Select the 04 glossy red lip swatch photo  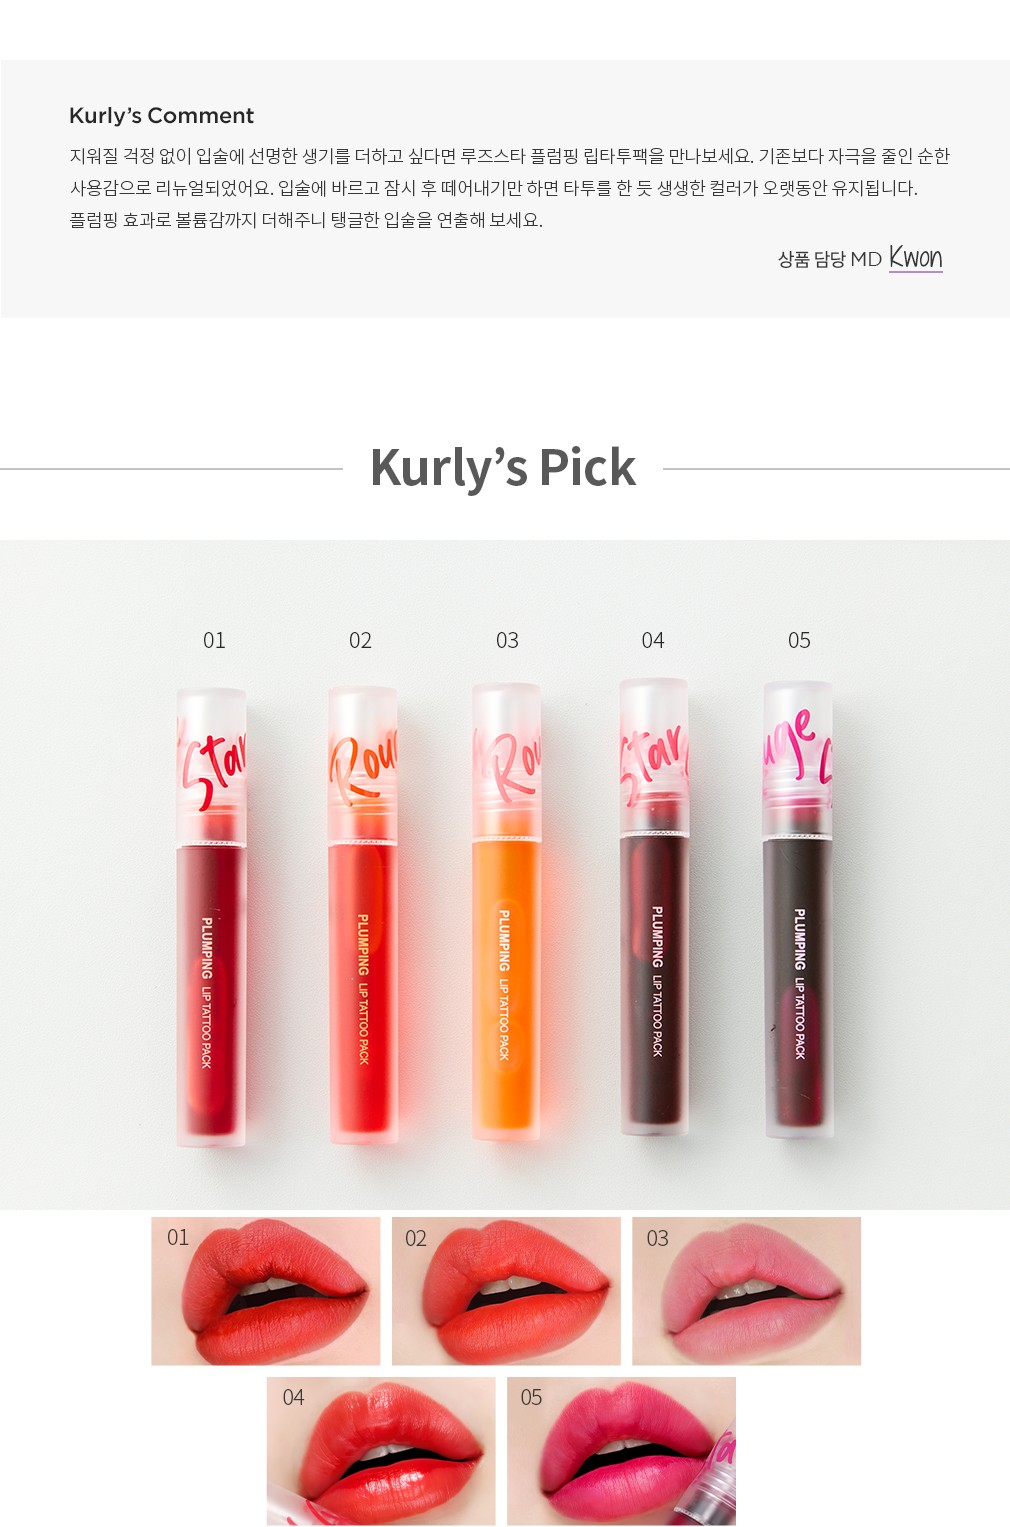(x=381, y=1451)
